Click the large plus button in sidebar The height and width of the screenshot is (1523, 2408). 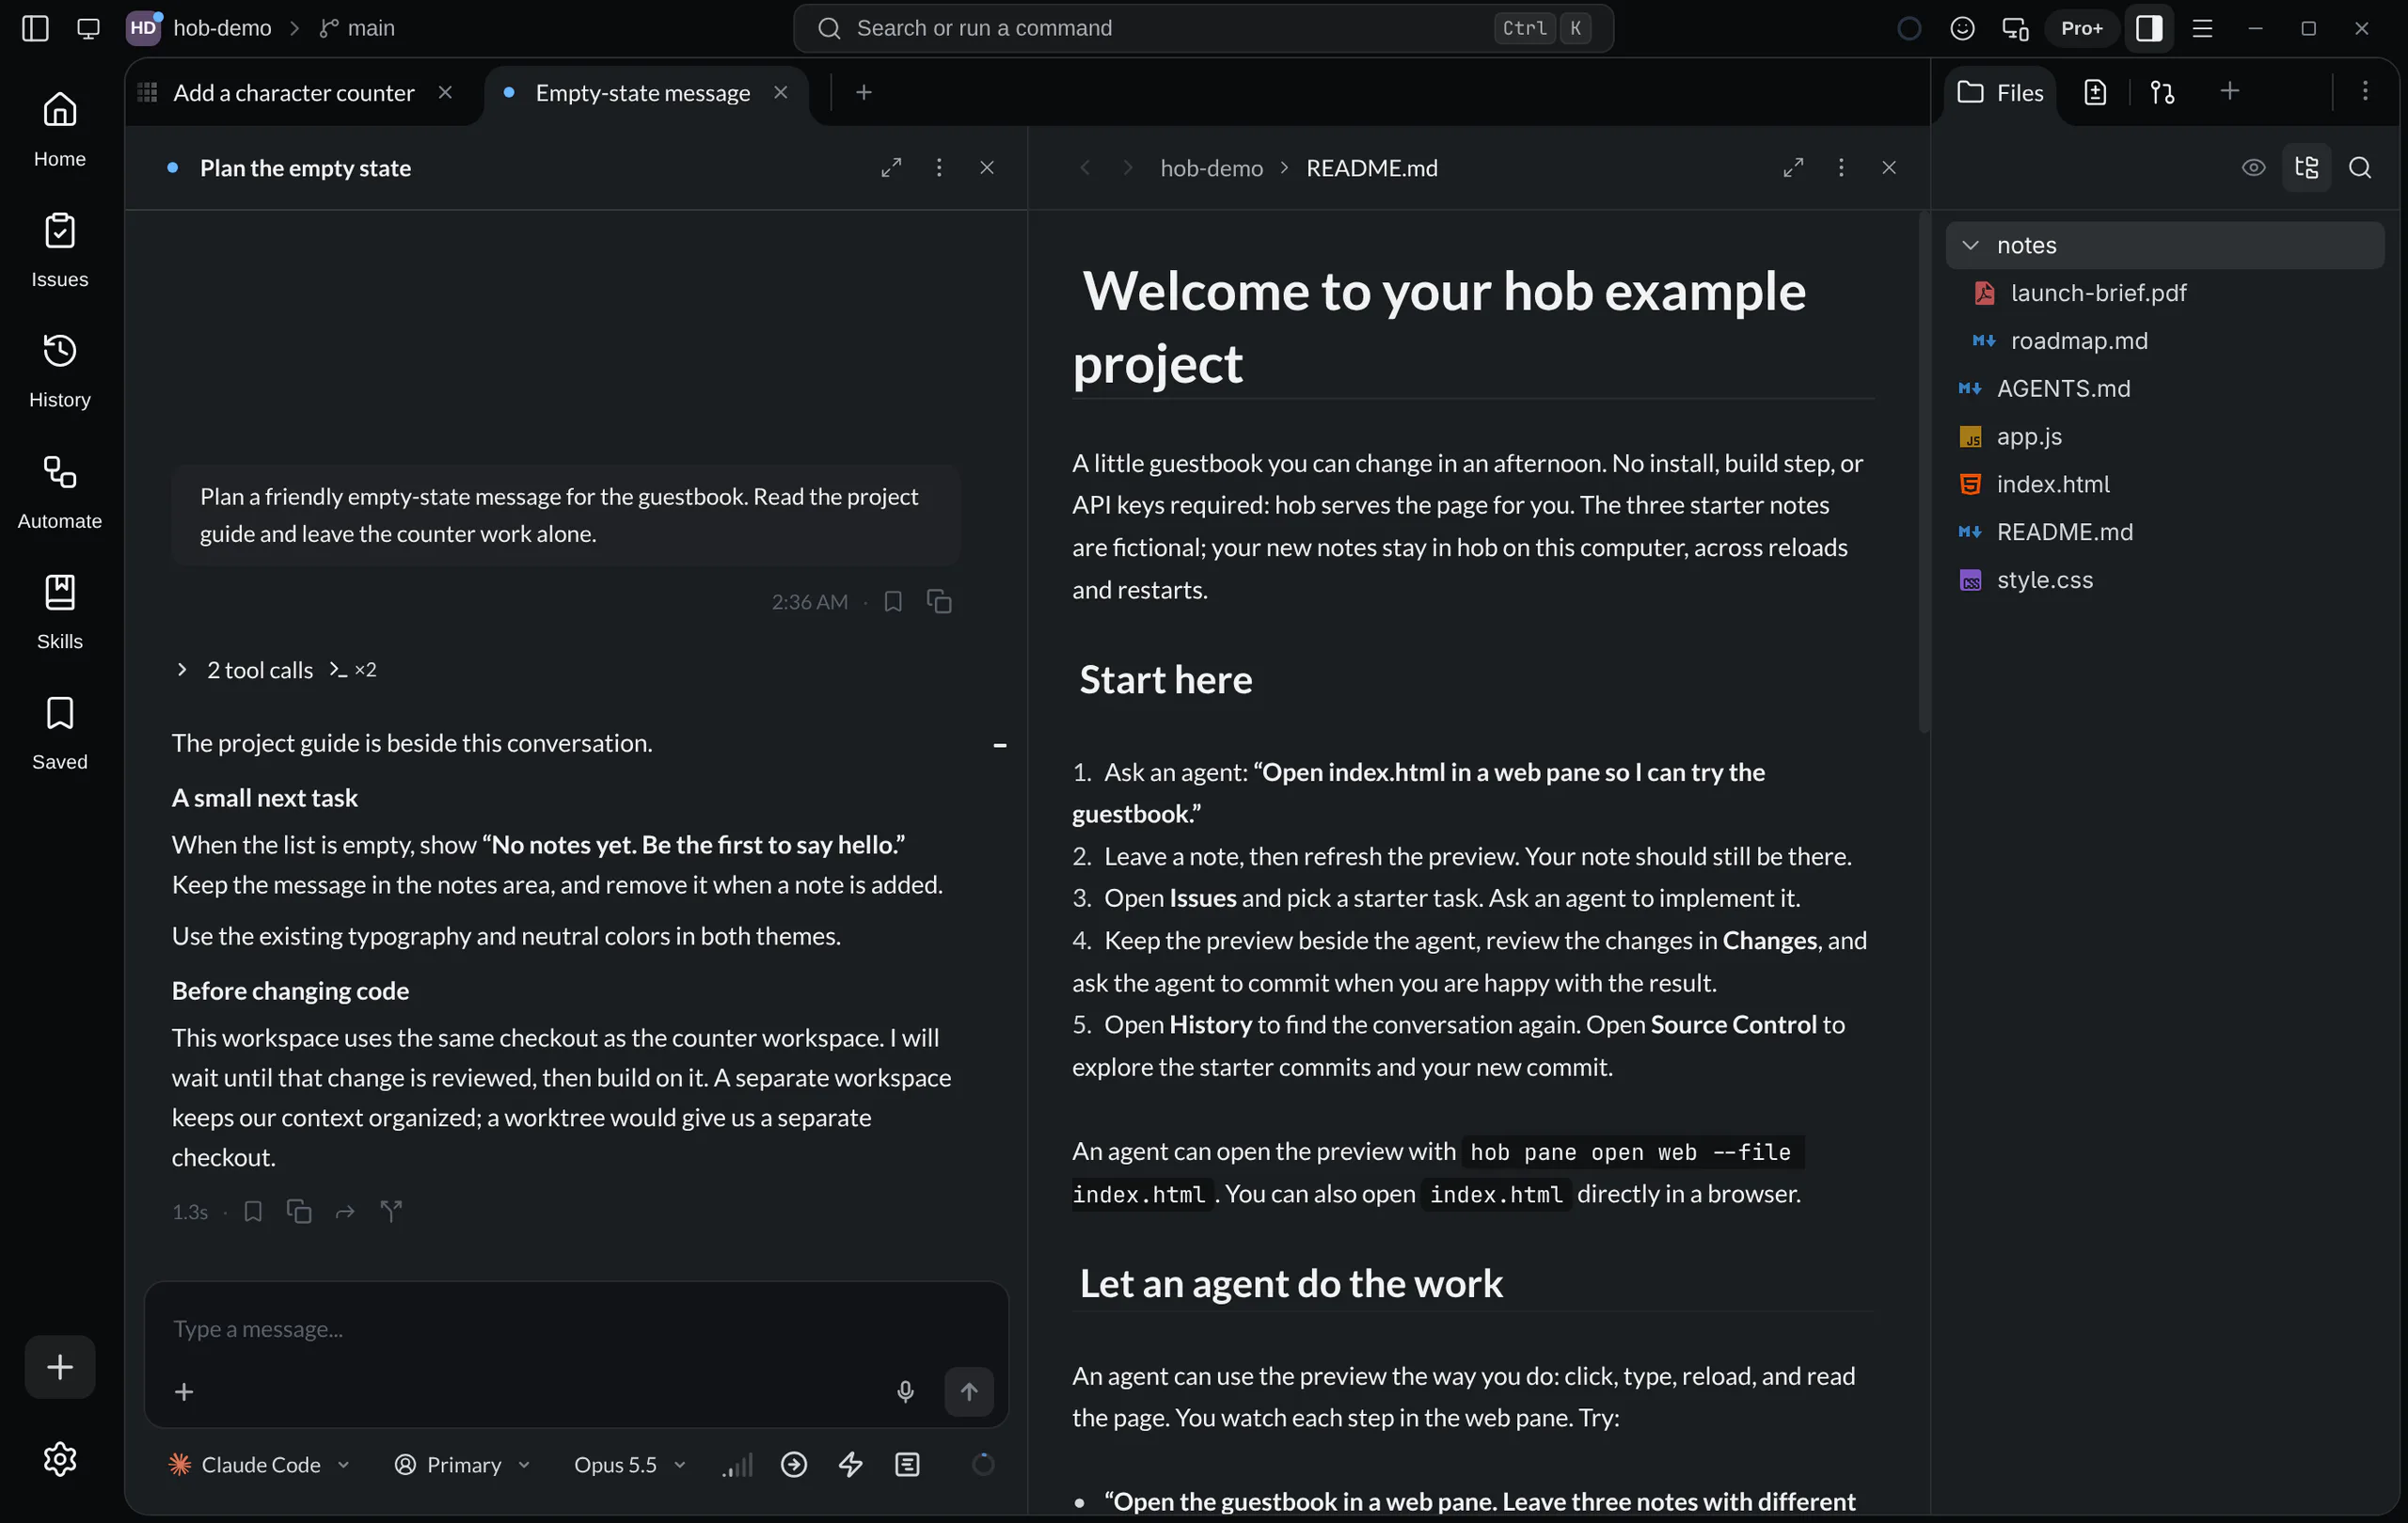(59, 1366)
